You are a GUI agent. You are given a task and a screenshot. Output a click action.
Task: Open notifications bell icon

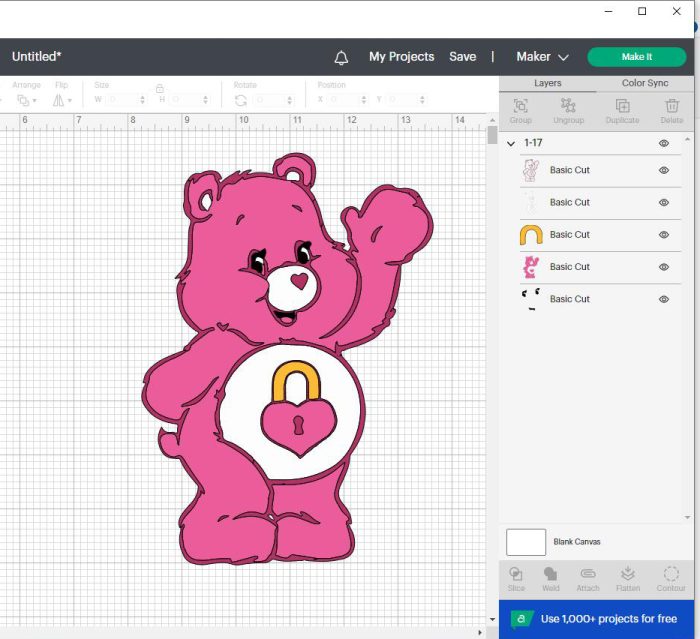click(341, 57)
